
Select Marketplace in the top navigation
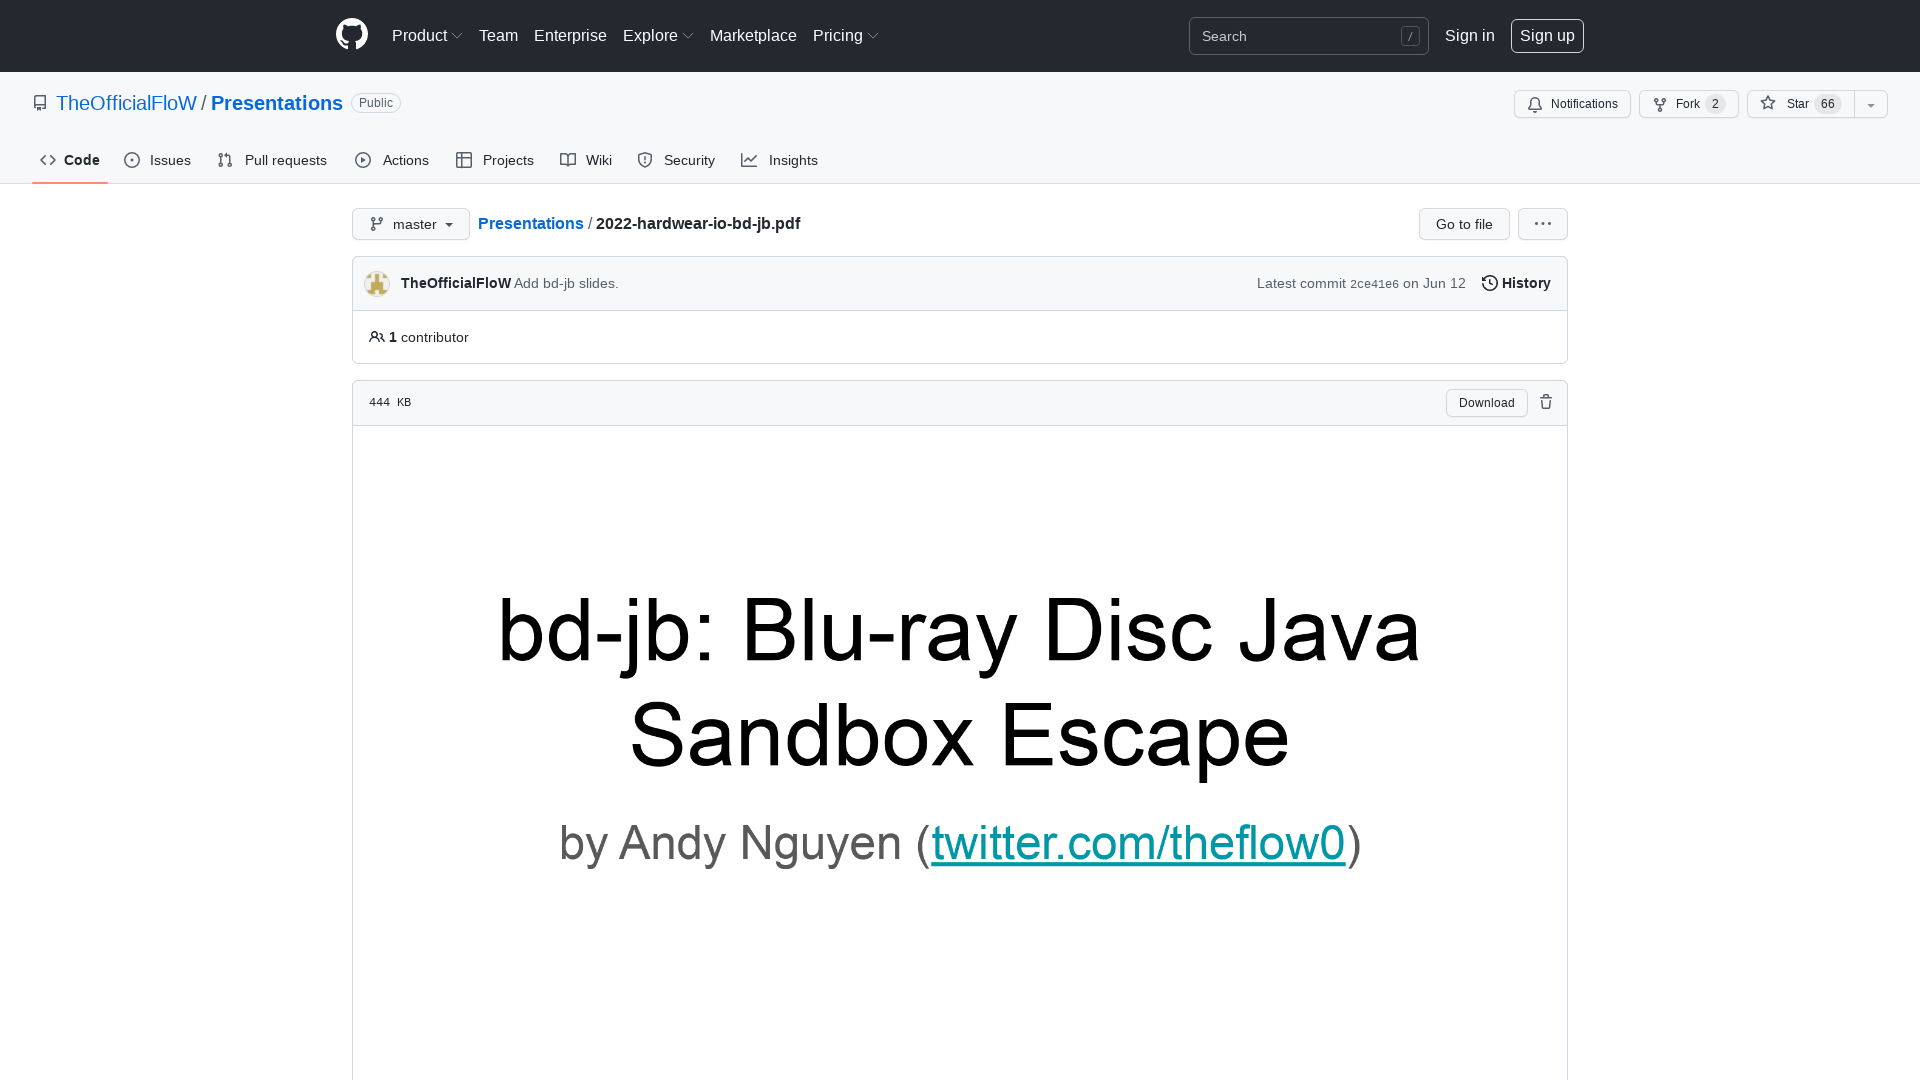[753, 35]
